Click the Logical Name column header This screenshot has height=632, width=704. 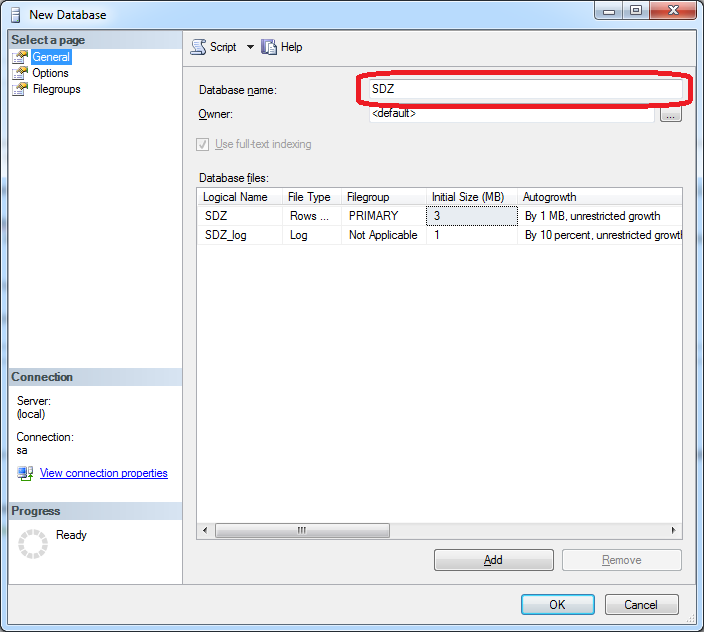point(240,197)
